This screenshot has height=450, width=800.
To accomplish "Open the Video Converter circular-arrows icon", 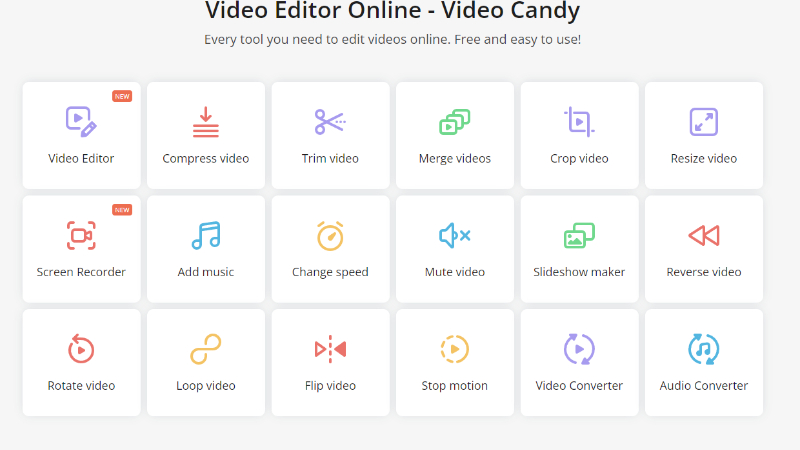I will [x=579, y=349].
